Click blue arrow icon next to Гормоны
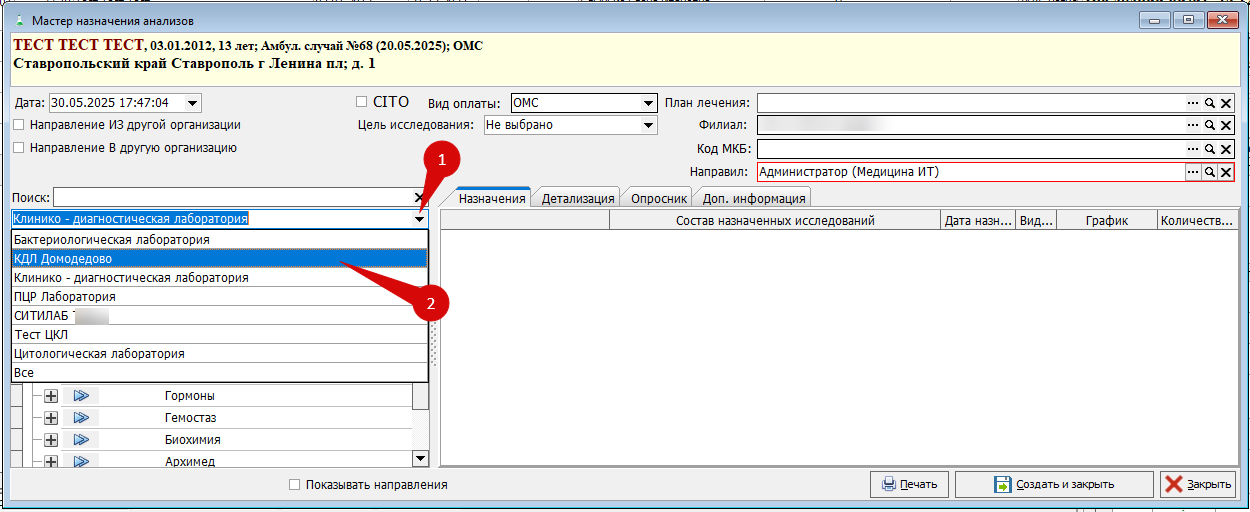 tap(81, 396)
